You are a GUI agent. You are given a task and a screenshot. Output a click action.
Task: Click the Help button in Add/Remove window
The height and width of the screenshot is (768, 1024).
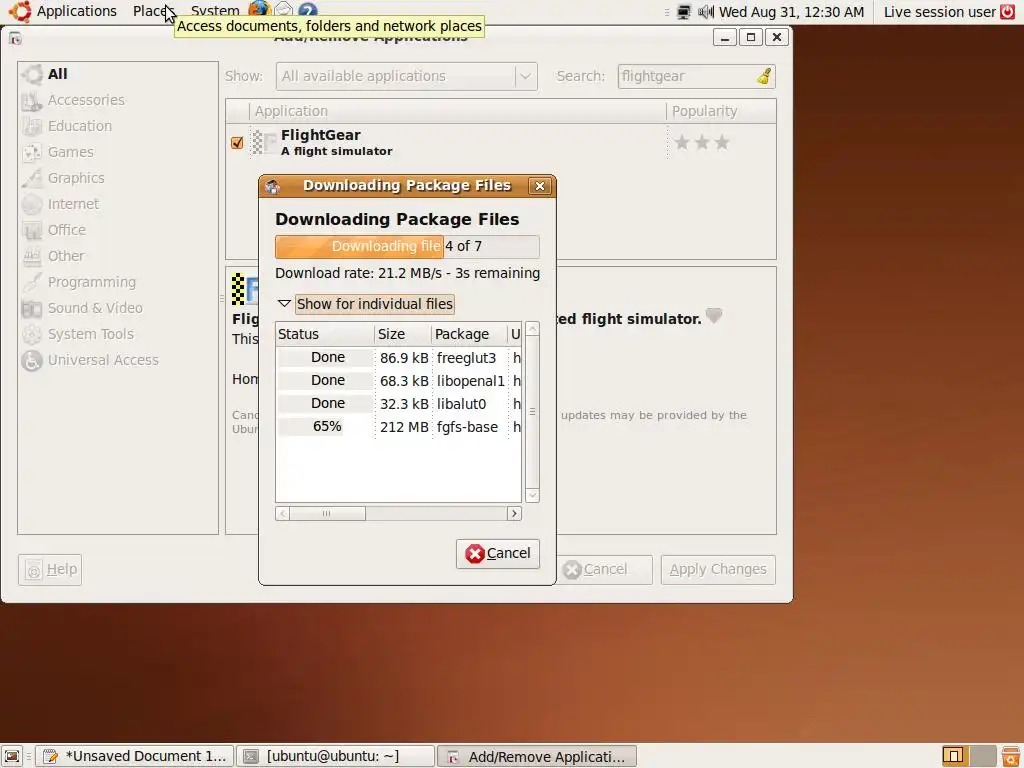coord(50,569)
